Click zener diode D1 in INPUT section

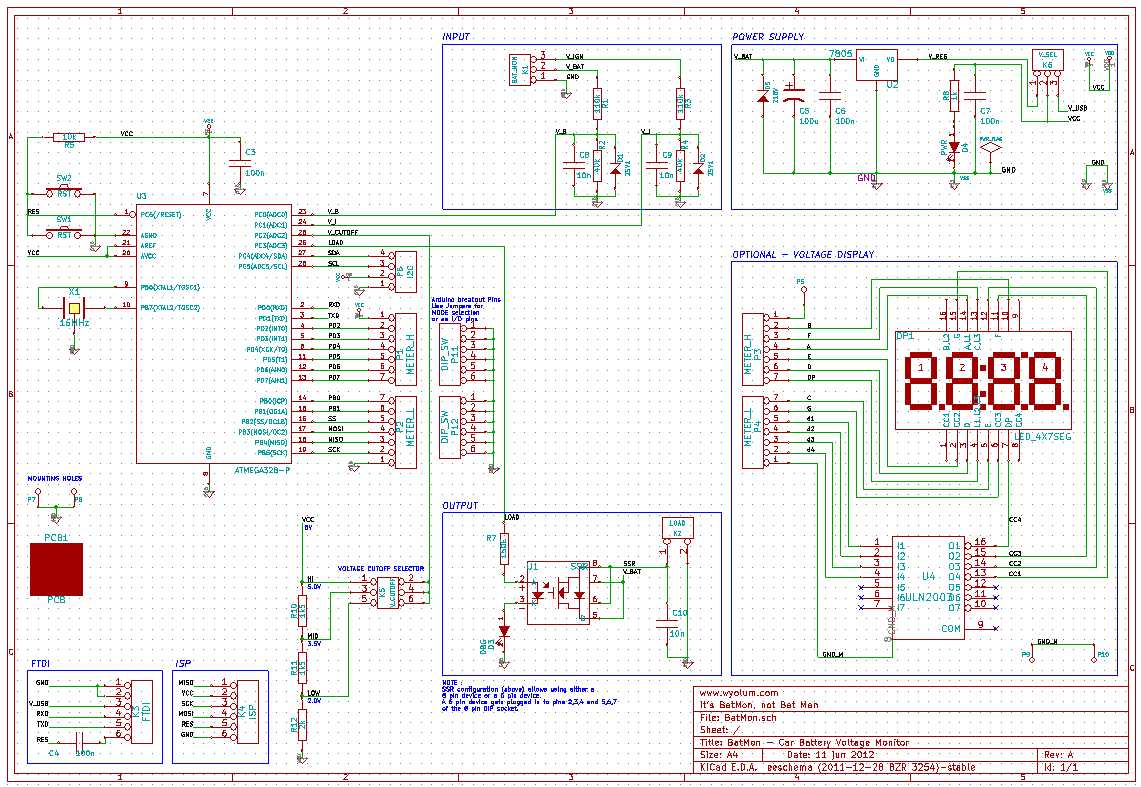(x=614, y=168)
